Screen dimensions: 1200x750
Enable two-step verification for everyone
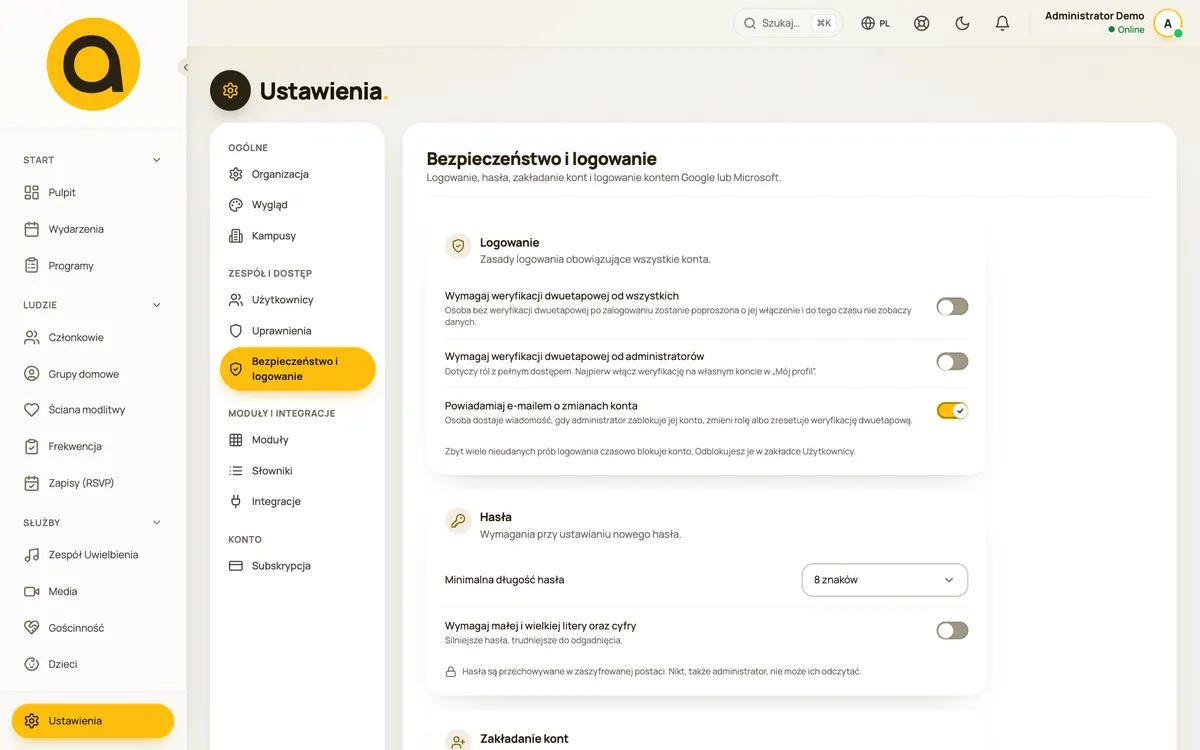pyautogui.click(x=952, y=307)
